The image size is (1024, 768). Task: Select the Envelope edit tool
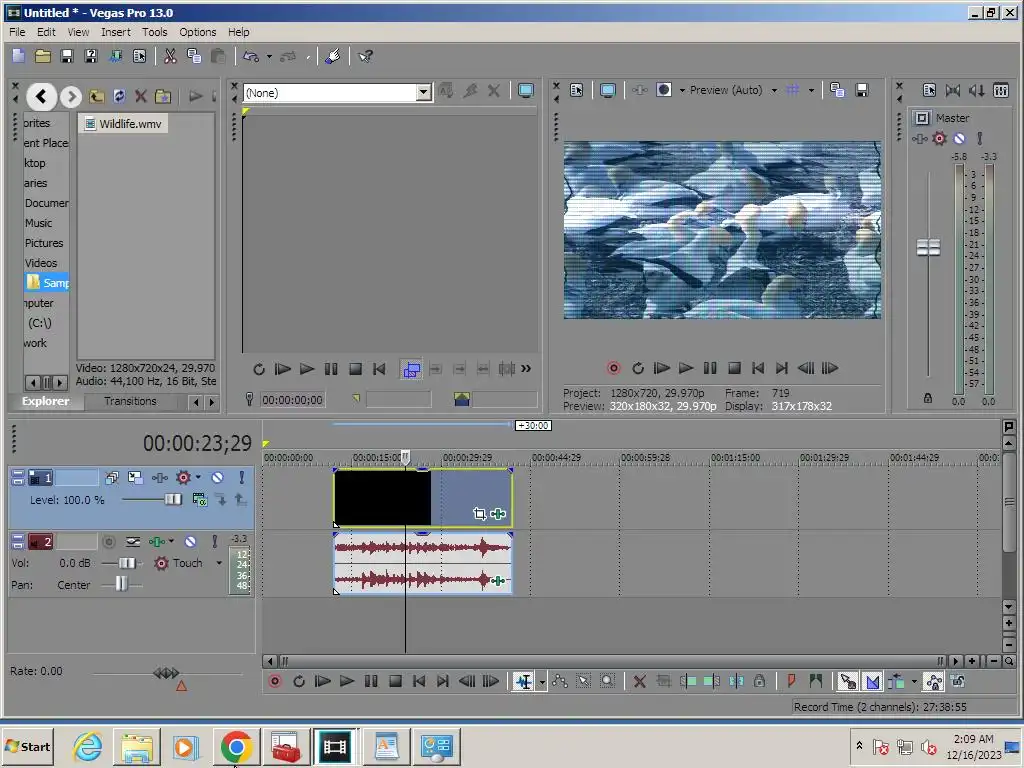(x=560, y=681)
